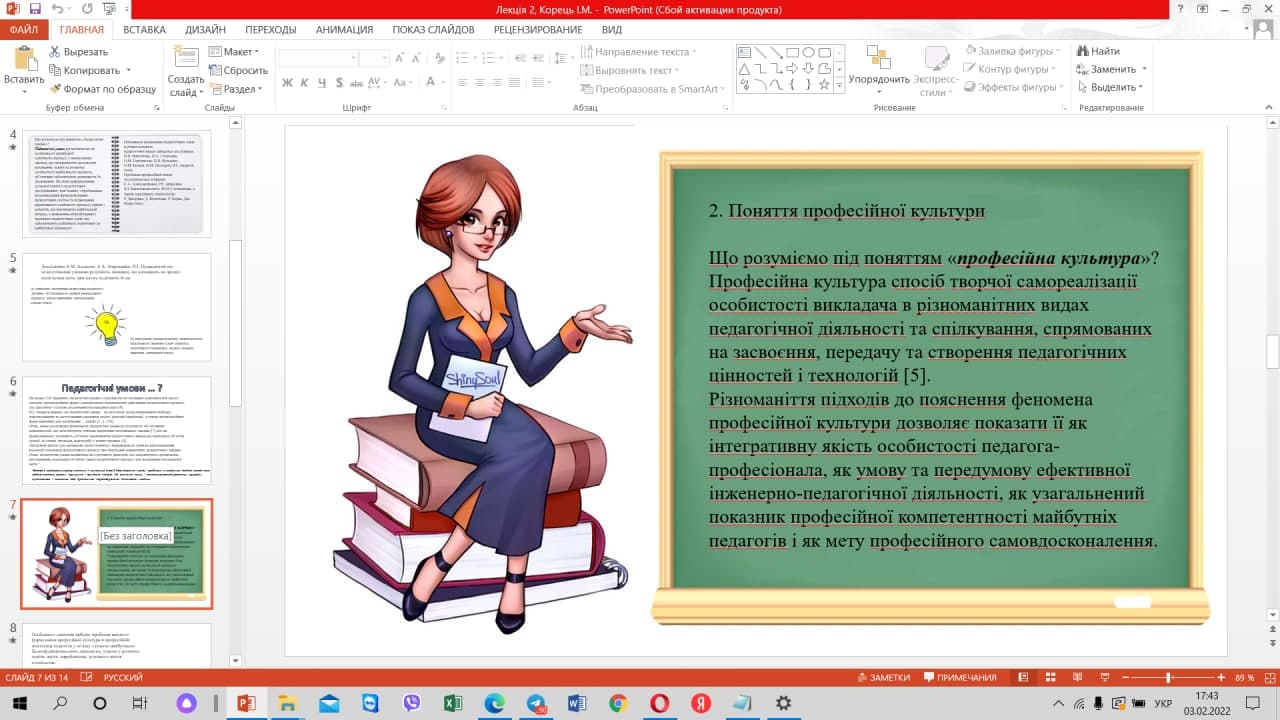The width and height of the screenshot is (1280, 720).
Task: Activate the Формат по образцу painter
Action: pyautogui.click(x=101, y=89)
